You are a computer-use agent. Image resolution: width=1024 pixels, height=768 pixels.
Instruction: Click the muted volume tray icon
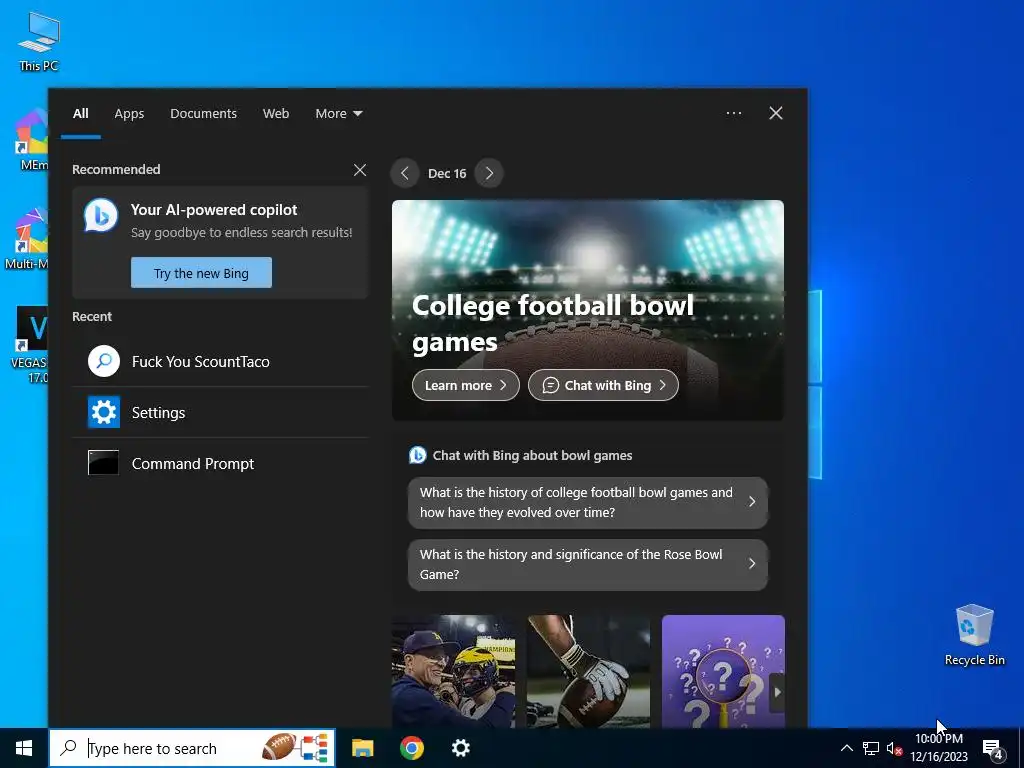coord(894,748)
